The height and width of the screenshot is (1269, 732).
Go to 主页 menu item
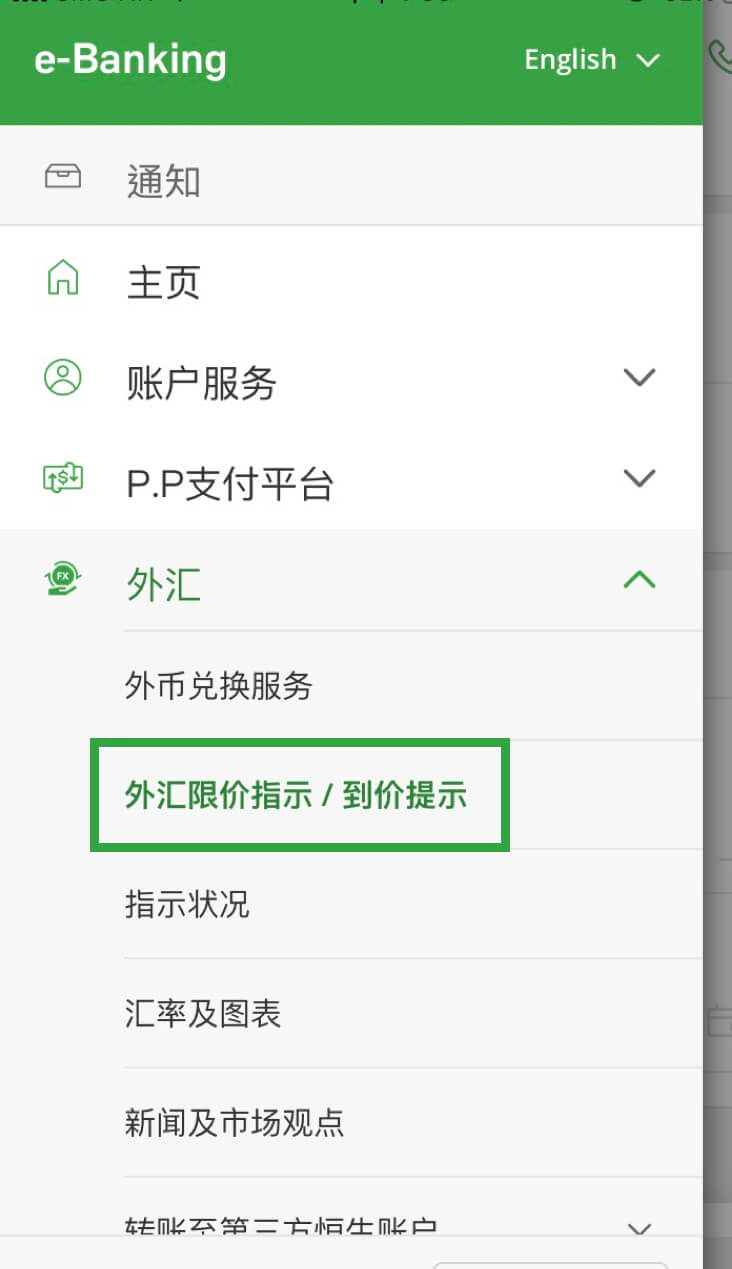click(163, 282)
